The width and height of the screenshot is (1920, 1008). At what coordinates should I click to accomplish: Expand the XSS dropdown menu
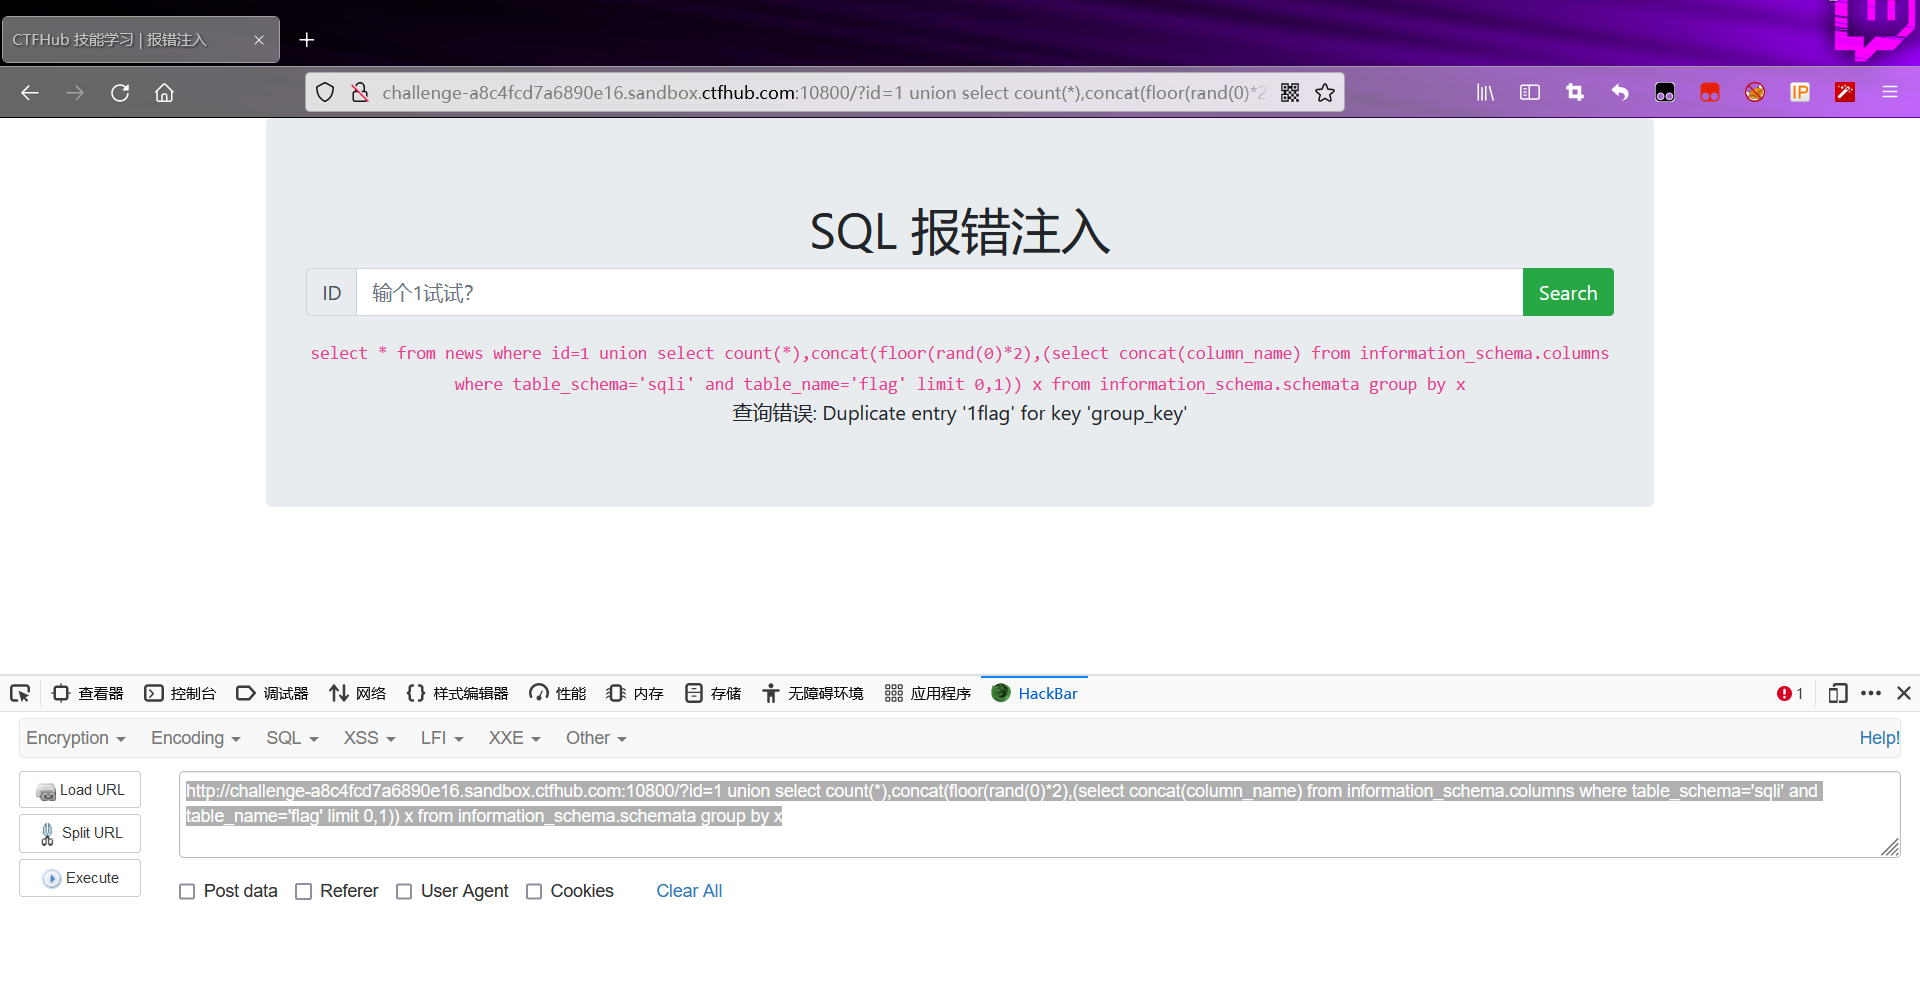(x=370, y=738)
